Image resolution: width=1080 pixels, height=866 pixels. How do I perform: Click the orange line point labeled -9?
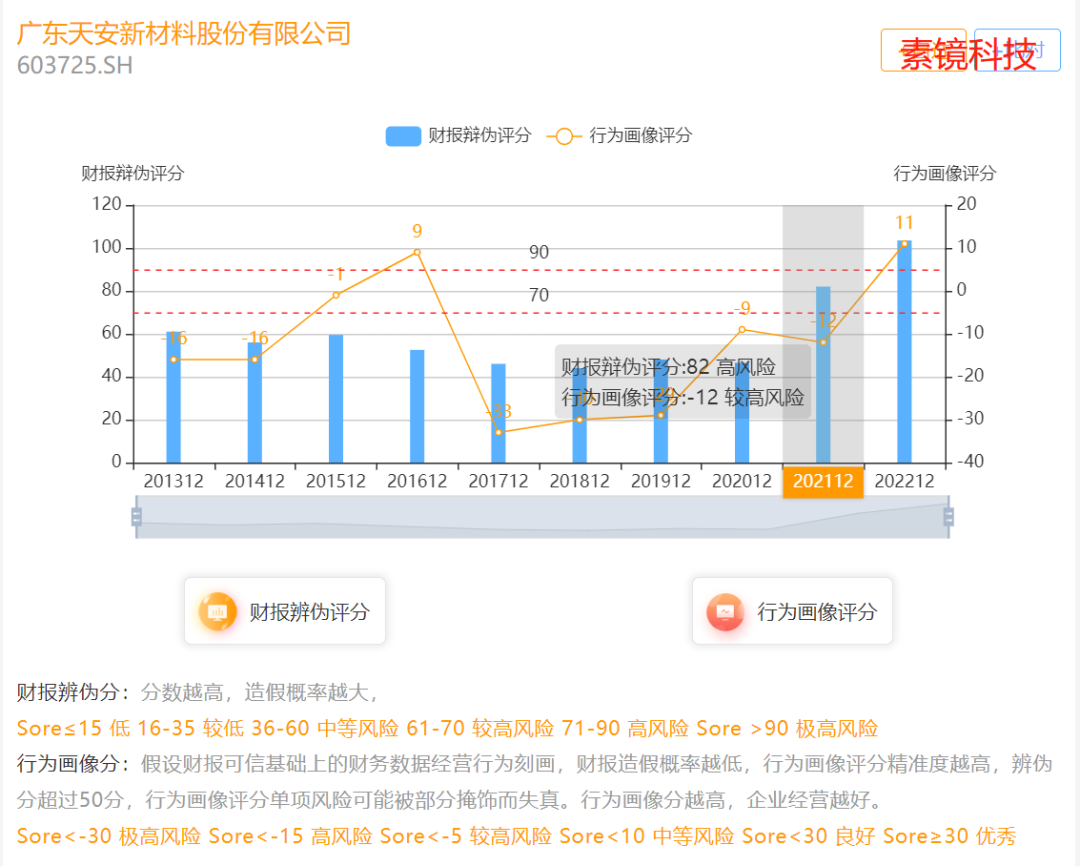742,329
